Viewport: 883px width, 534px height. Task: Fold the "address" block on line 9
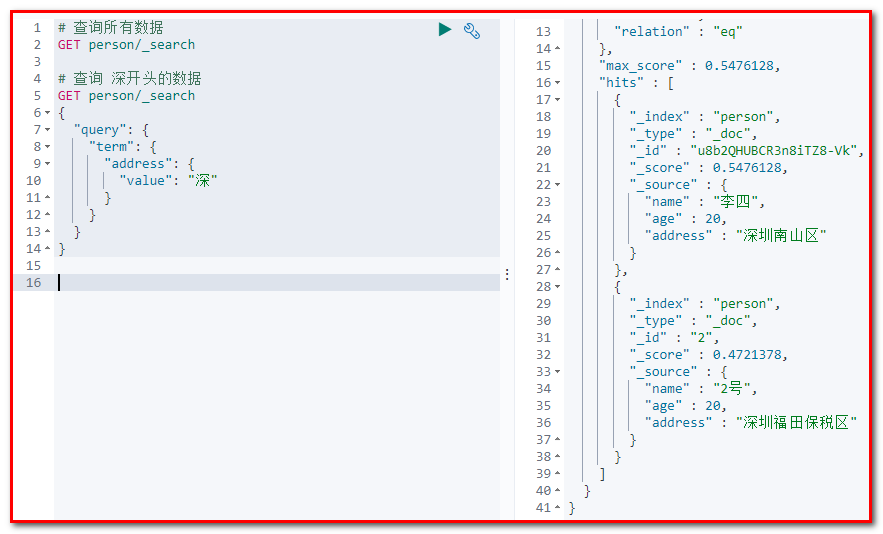[48, 164]
